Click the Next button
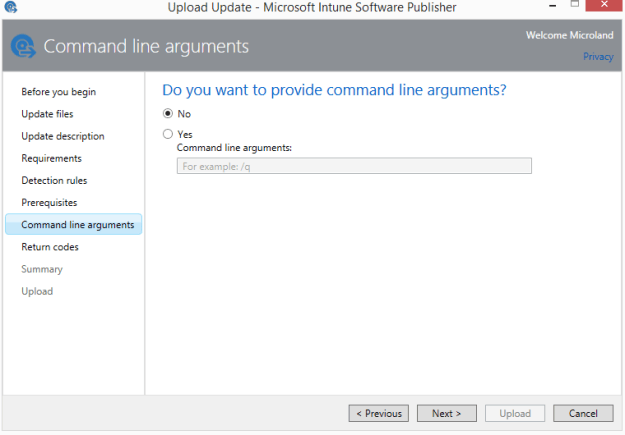The height and width of the screenshot is (435, 625). (x=446, y=413)
